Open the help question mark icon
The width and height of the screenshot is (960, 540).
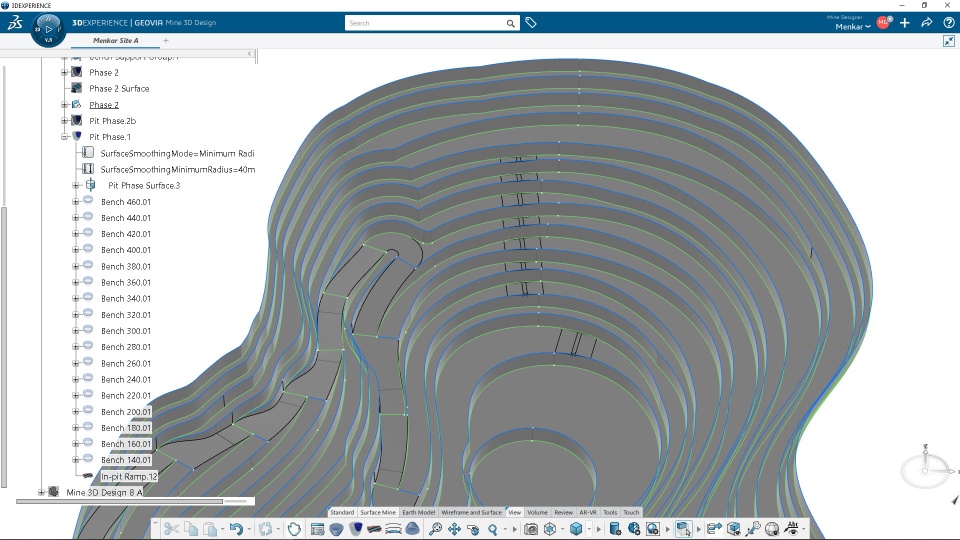click(949, 23)
